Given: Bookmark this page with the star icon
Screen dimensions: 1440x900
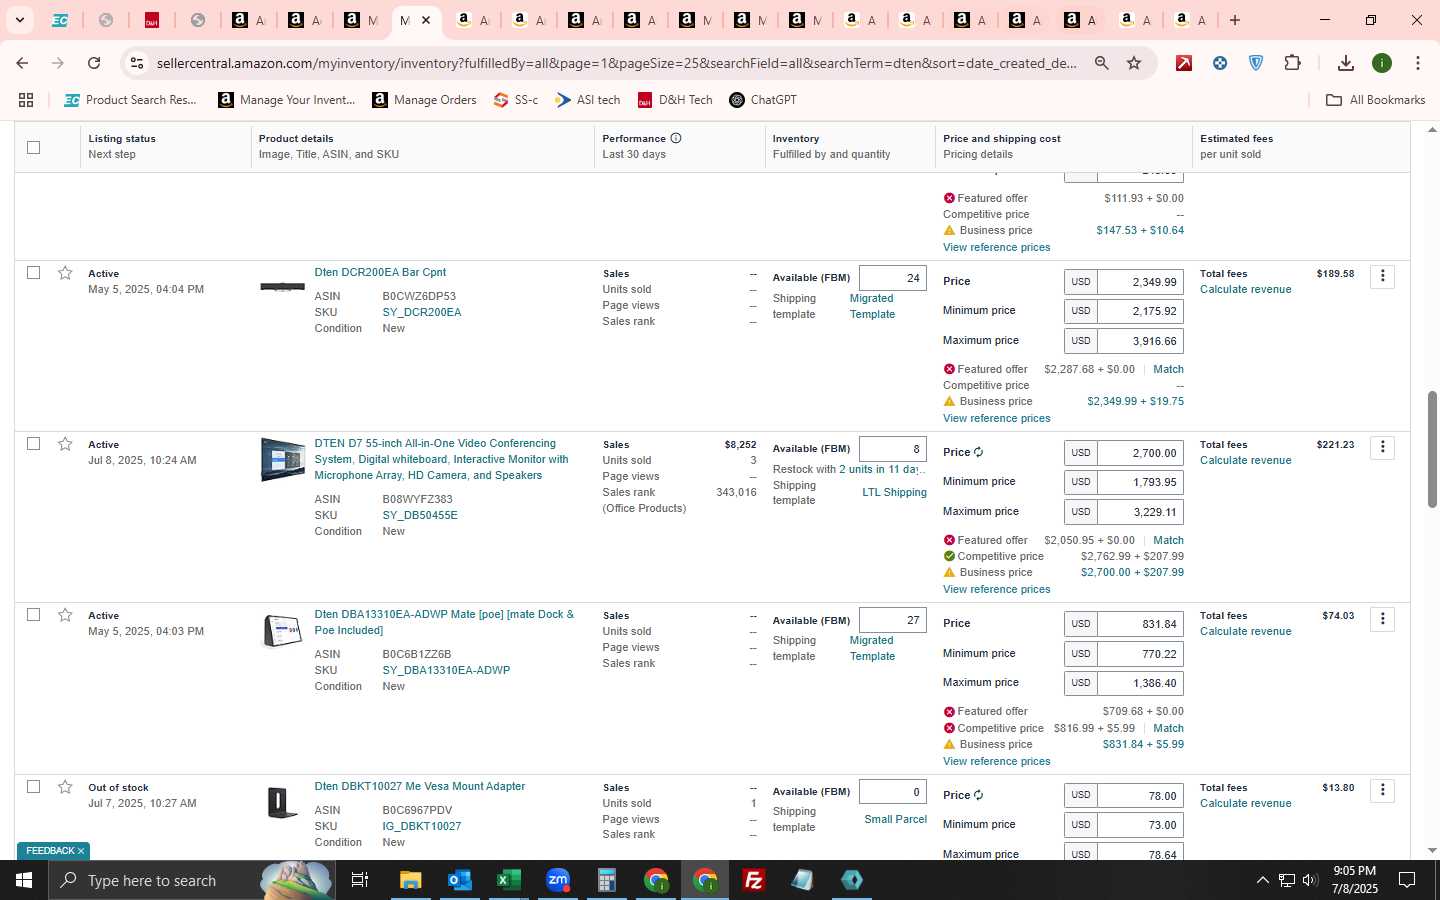Looking at the screenshot, I should point(1134,63).
